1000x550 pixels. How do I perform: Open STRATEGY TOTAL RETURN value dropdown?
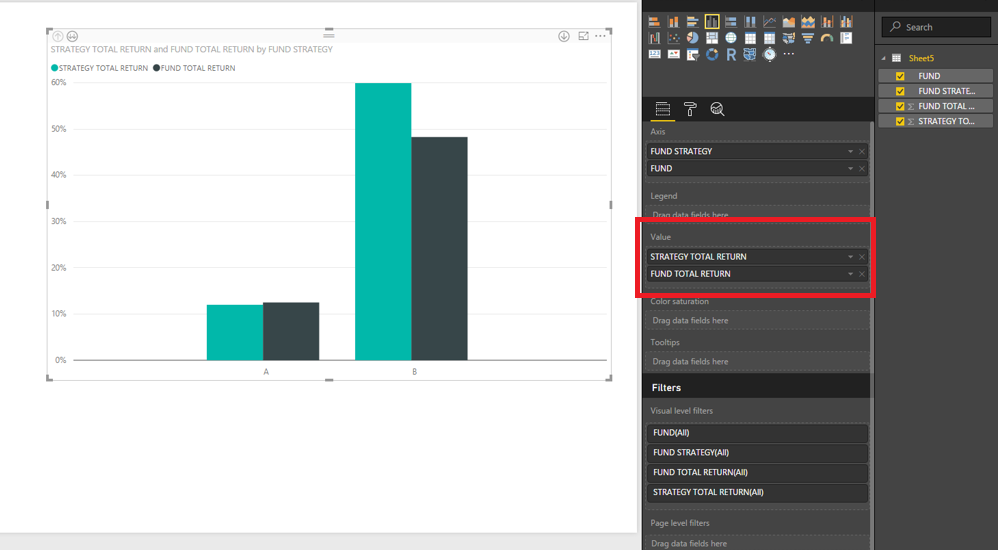click(850, 256)
